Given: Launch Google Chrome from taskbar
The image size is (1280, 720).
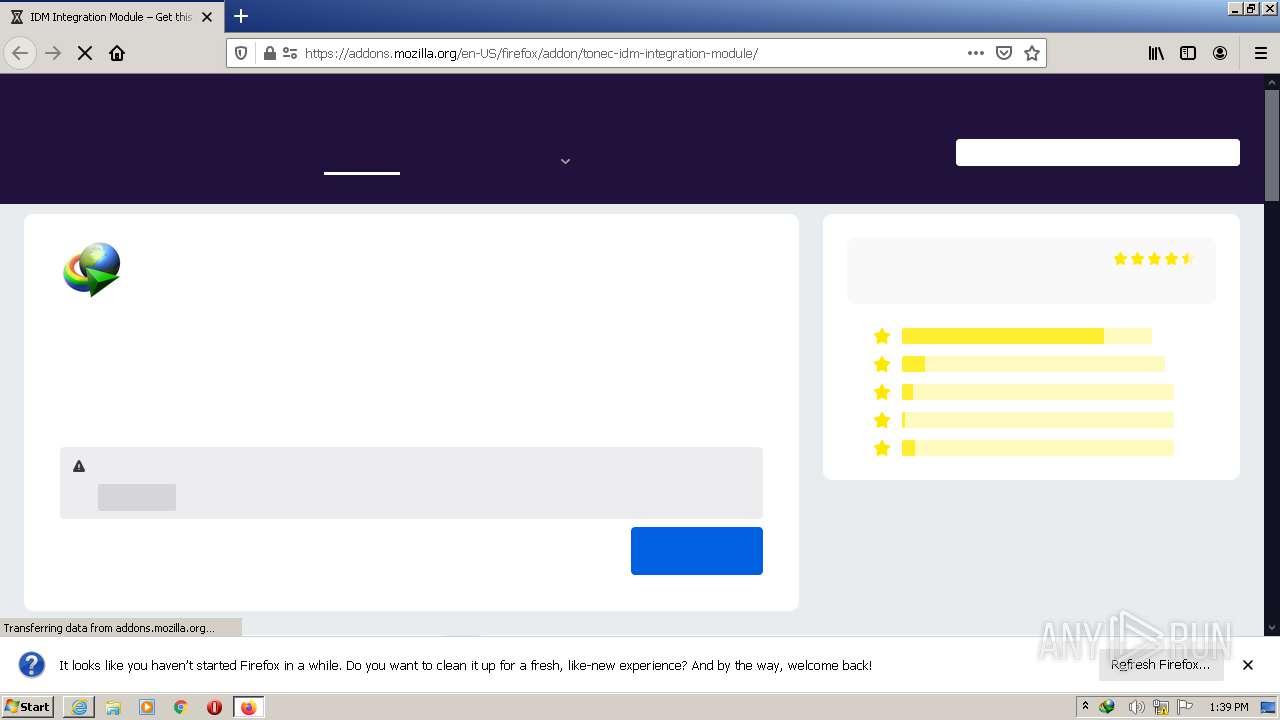Looking at the screenshot, I should [181, 707].
